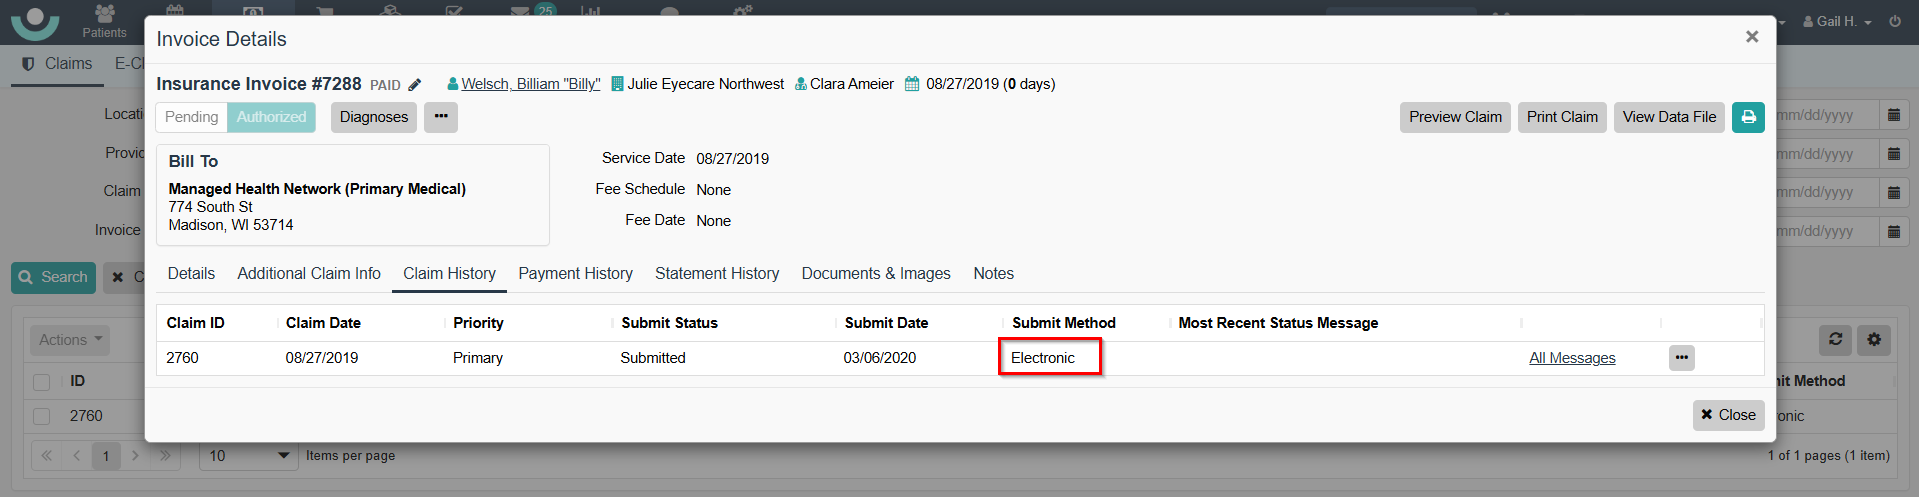The width and height of the screenshot is (1919, 497).
Task: Switch to the Documents & Images tab
Action: click(875, 274)
